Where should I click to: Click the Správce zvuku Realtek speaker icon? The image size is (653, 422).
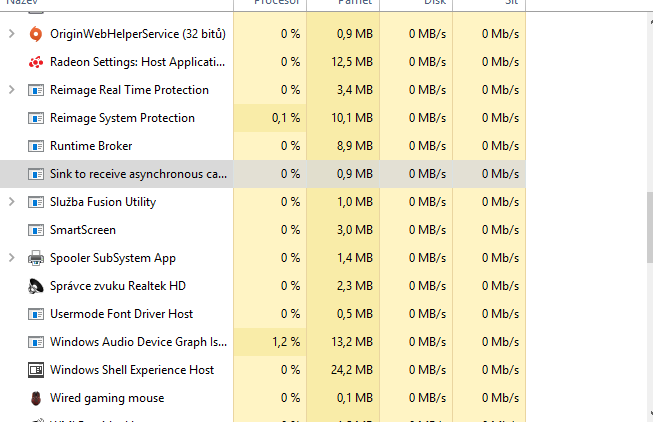[x=36, y=286]
